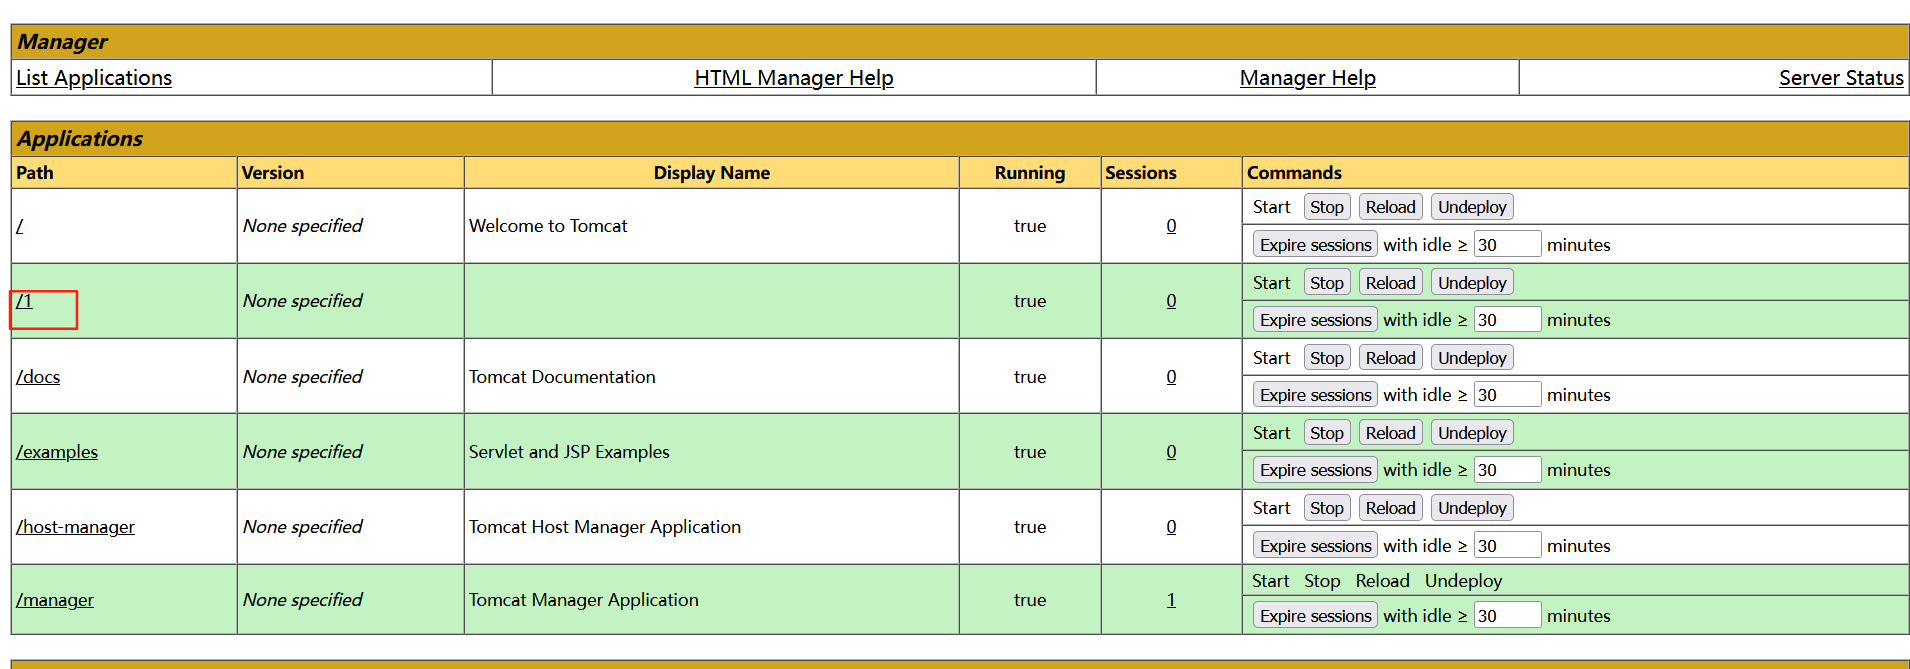The width and height of the screenshot is (1910, 669).
Task: Stop the /1 application
Action: click(1327, 283)
